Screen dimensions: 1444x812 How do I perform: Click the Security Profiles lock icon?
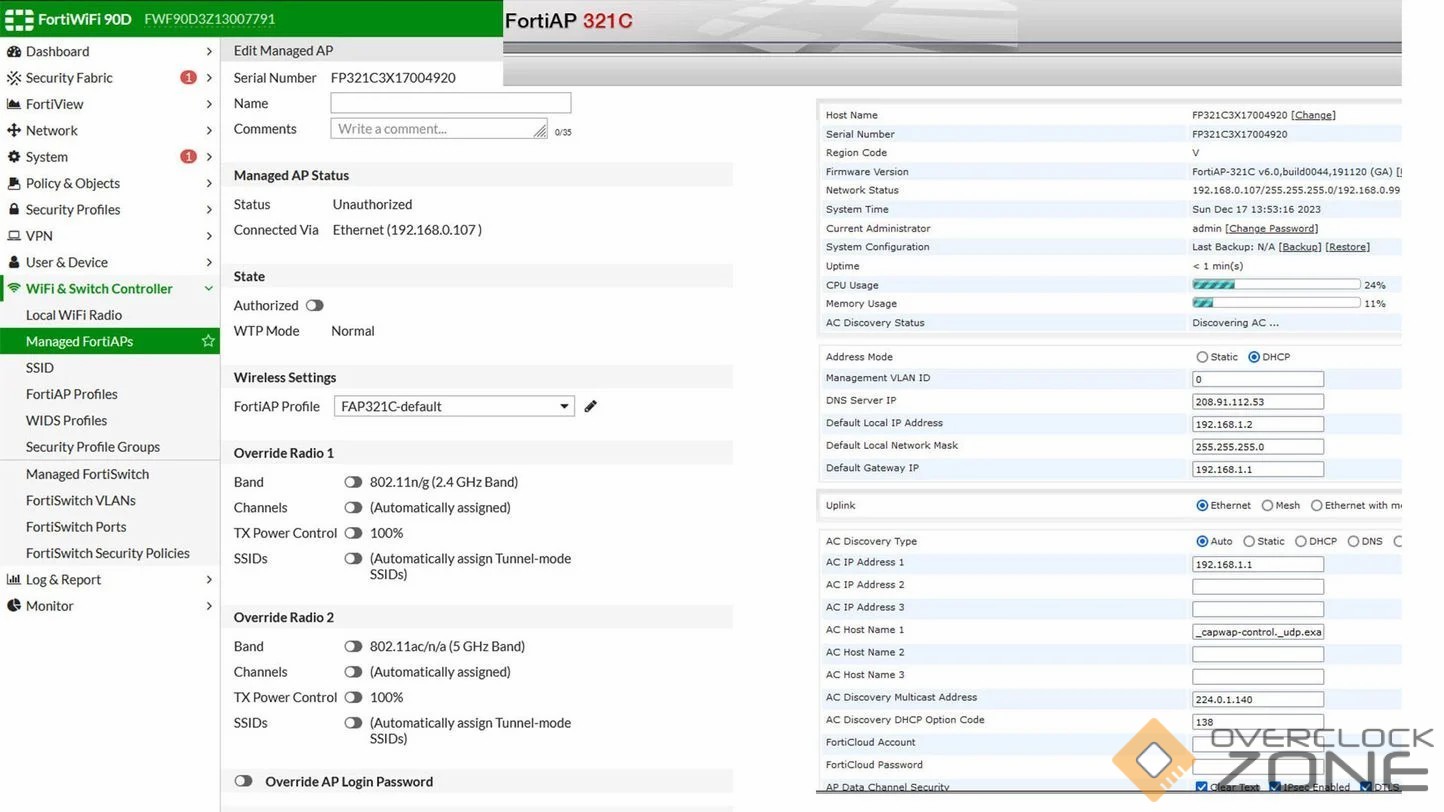pyautogui.click(x=14, y=209)
